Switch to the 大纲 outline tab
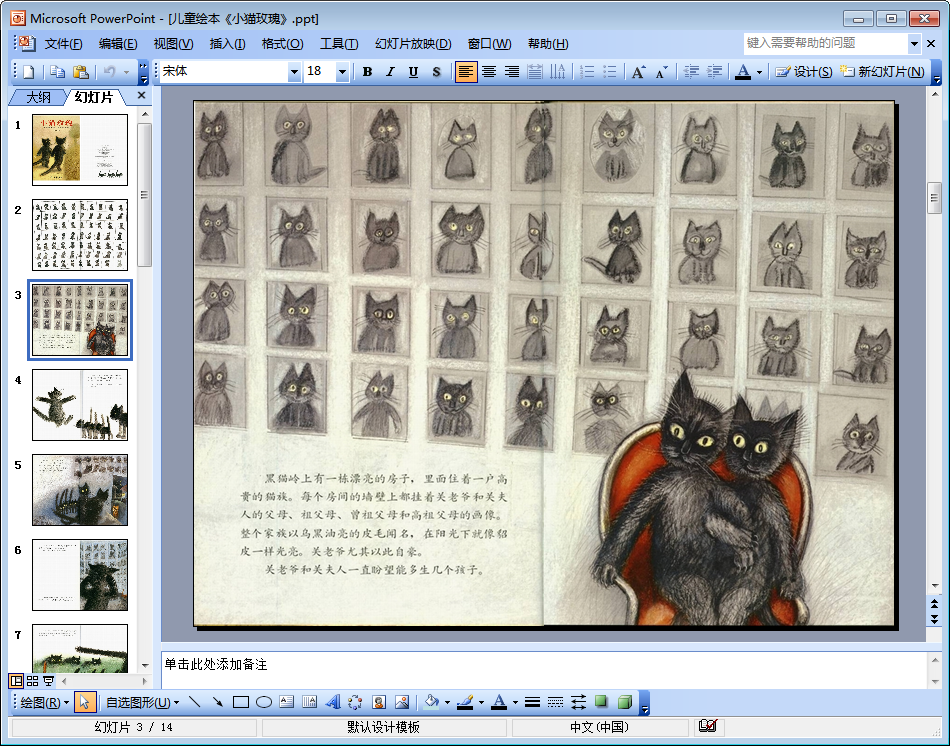This screenshot has height=746, width=950. (38, 97)
